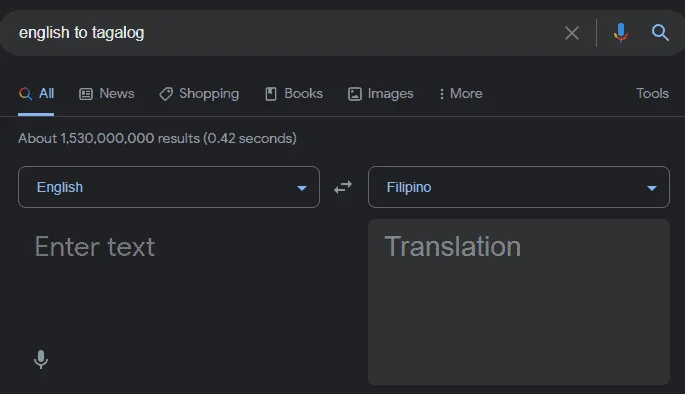Swap source and target languages
The height and width of the screenshot is (394, 685).
343,187
